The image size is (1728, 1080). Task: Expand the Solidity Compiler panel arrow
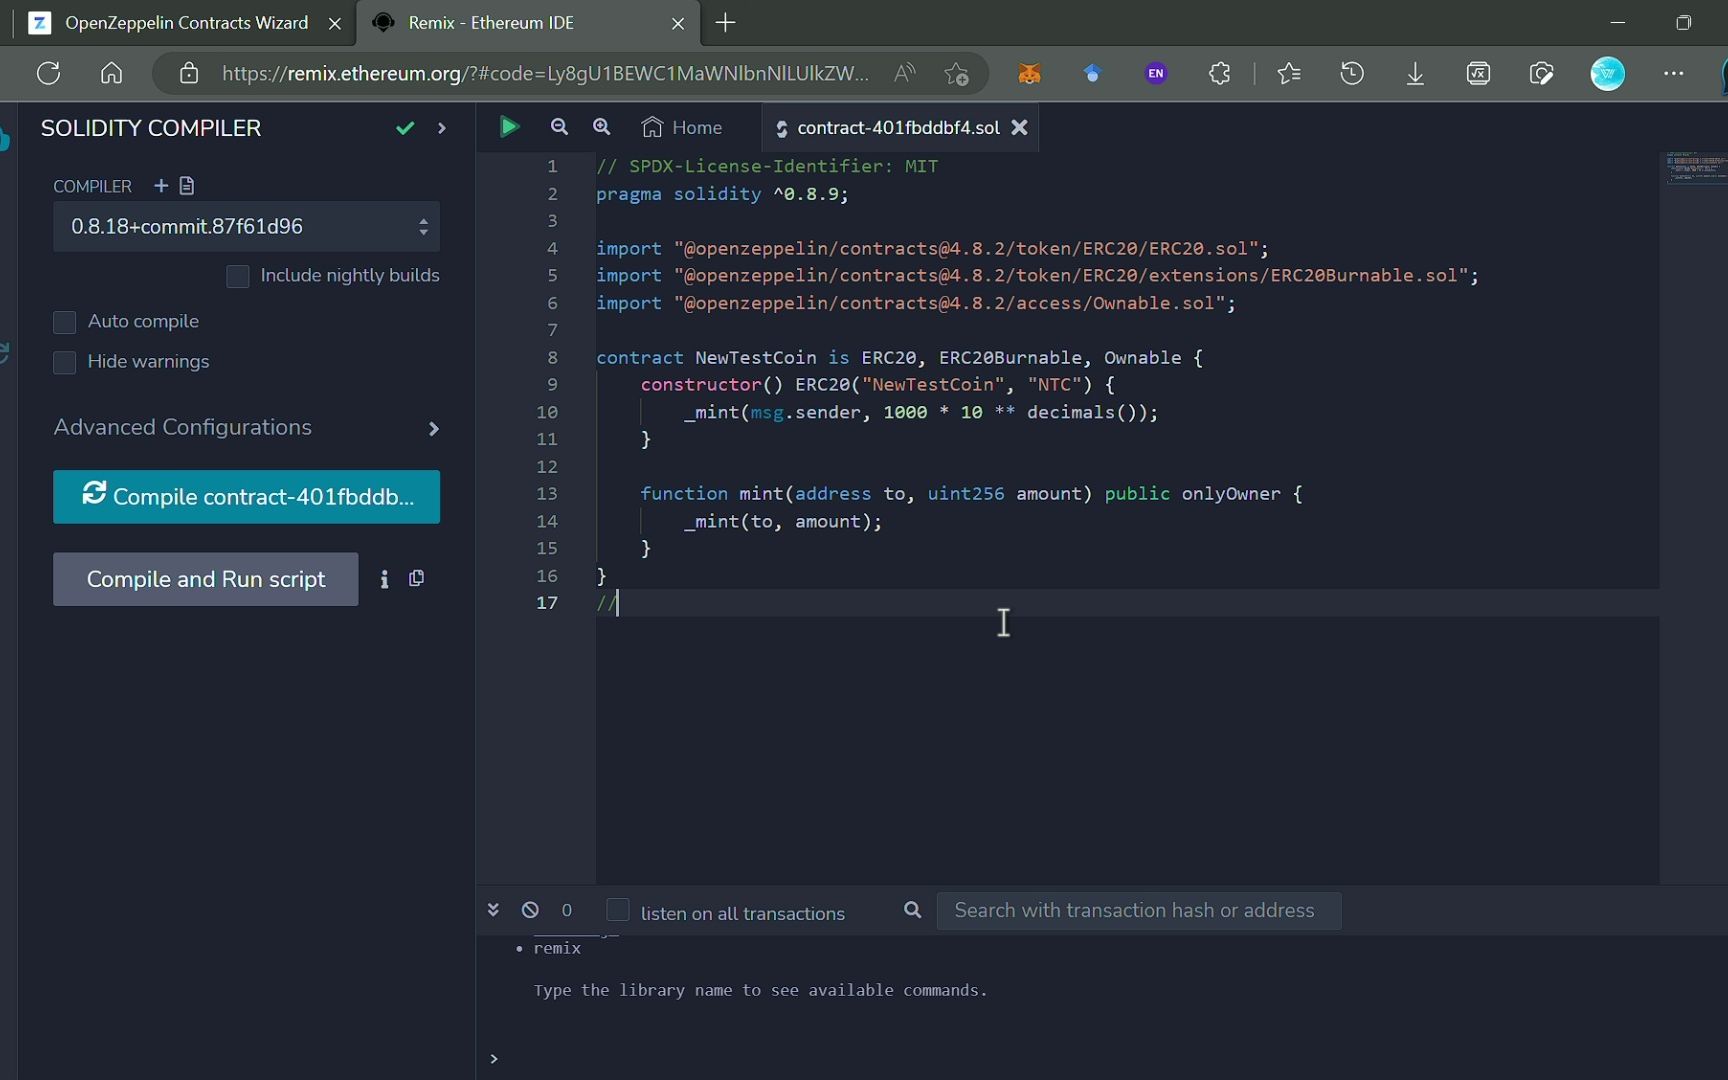(x=441, y=128)
